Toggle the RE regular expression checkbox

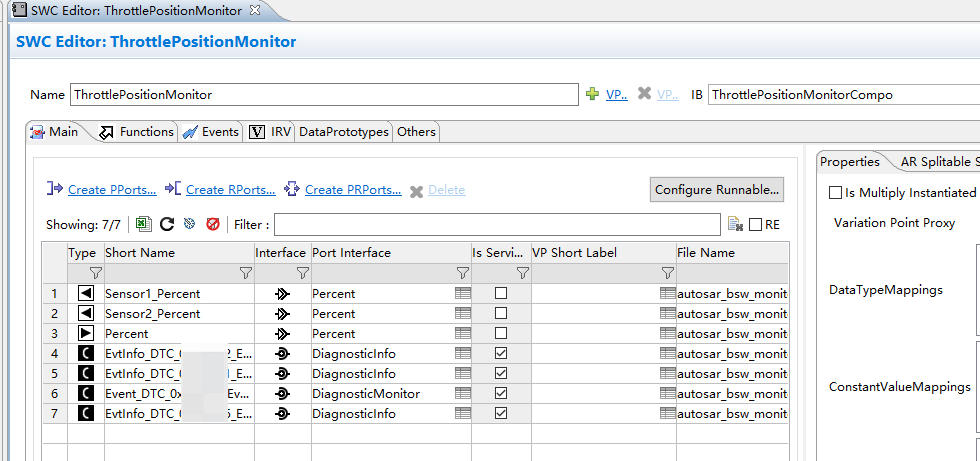pyautogui.click(x=755, y=224)
